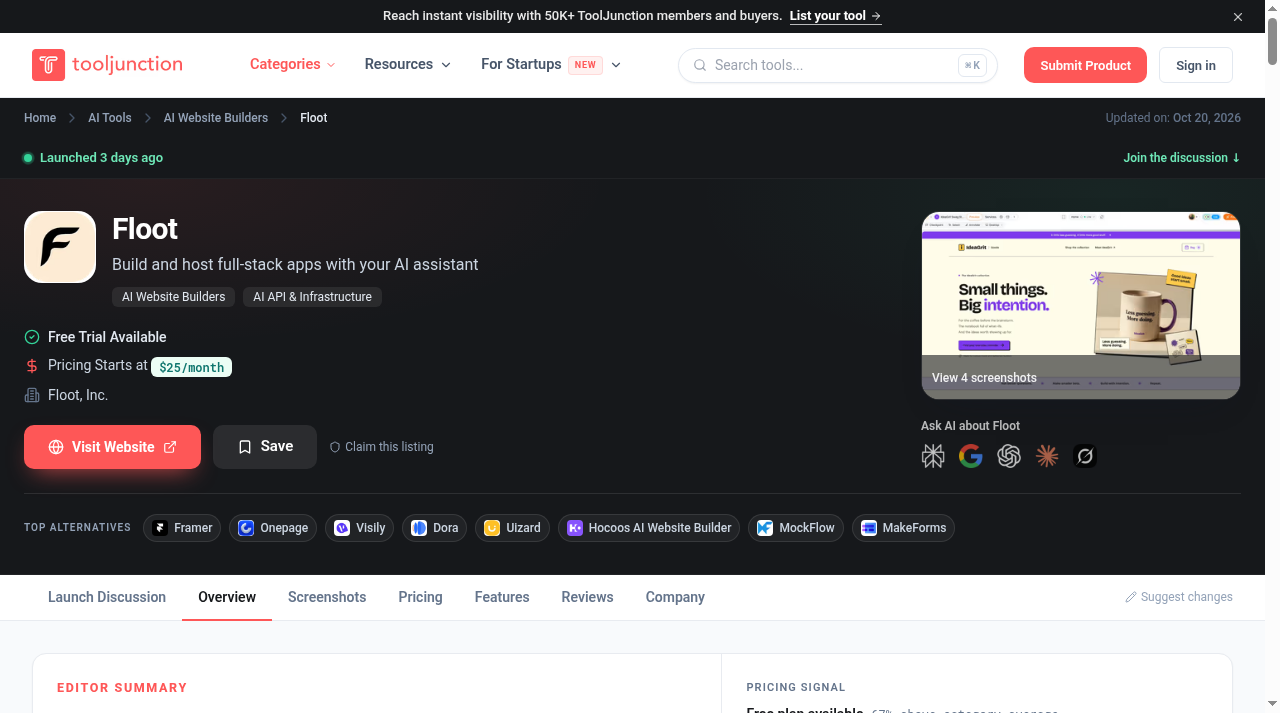Dismiss the top promo banner

(1238, 16)
